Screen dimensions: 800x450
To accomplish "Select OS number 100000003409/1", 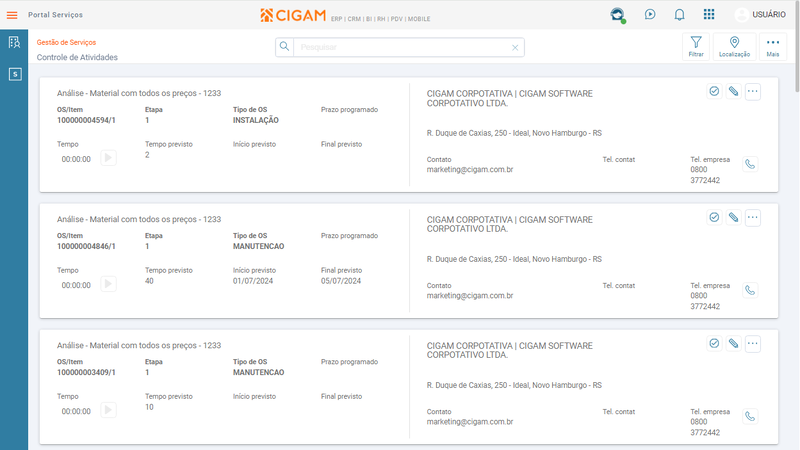I will pos(86,372).
